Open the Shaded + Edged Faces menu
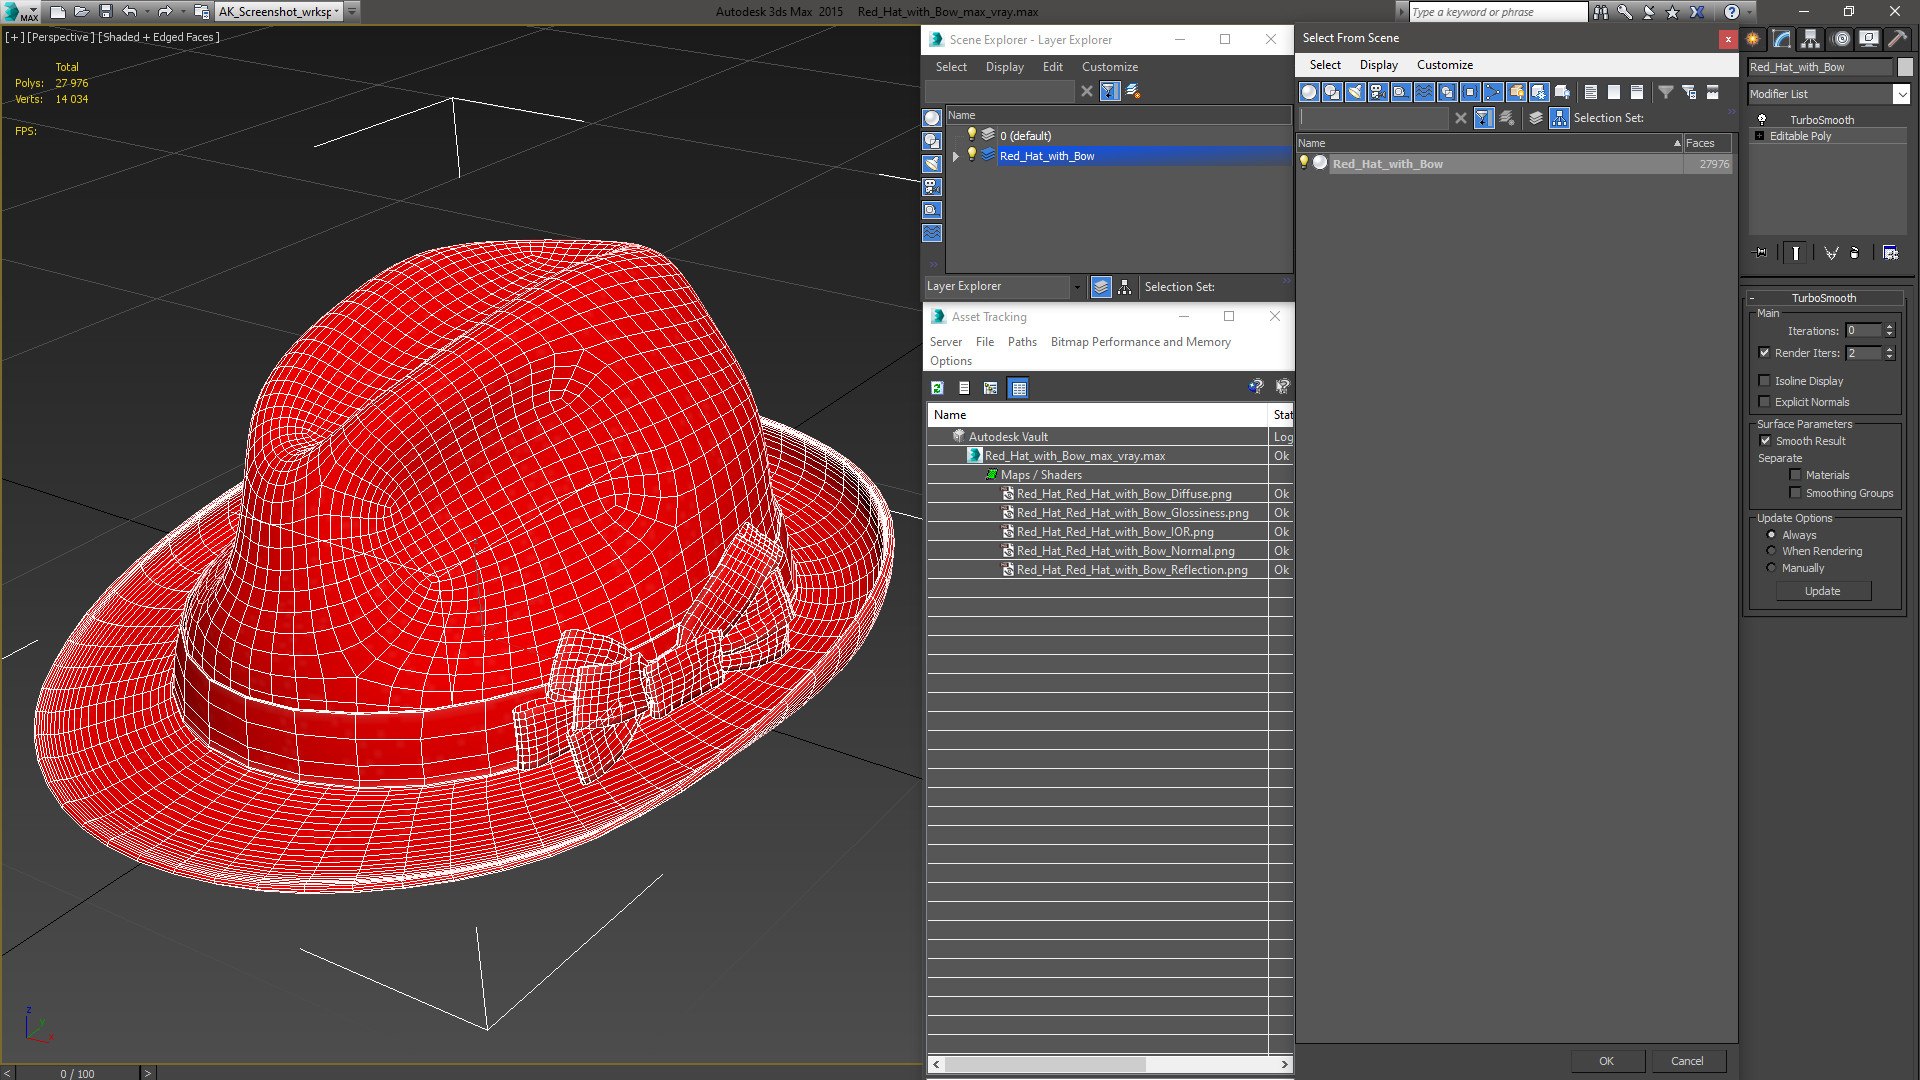1920x1080 pixels. click(x=158, y=37)
